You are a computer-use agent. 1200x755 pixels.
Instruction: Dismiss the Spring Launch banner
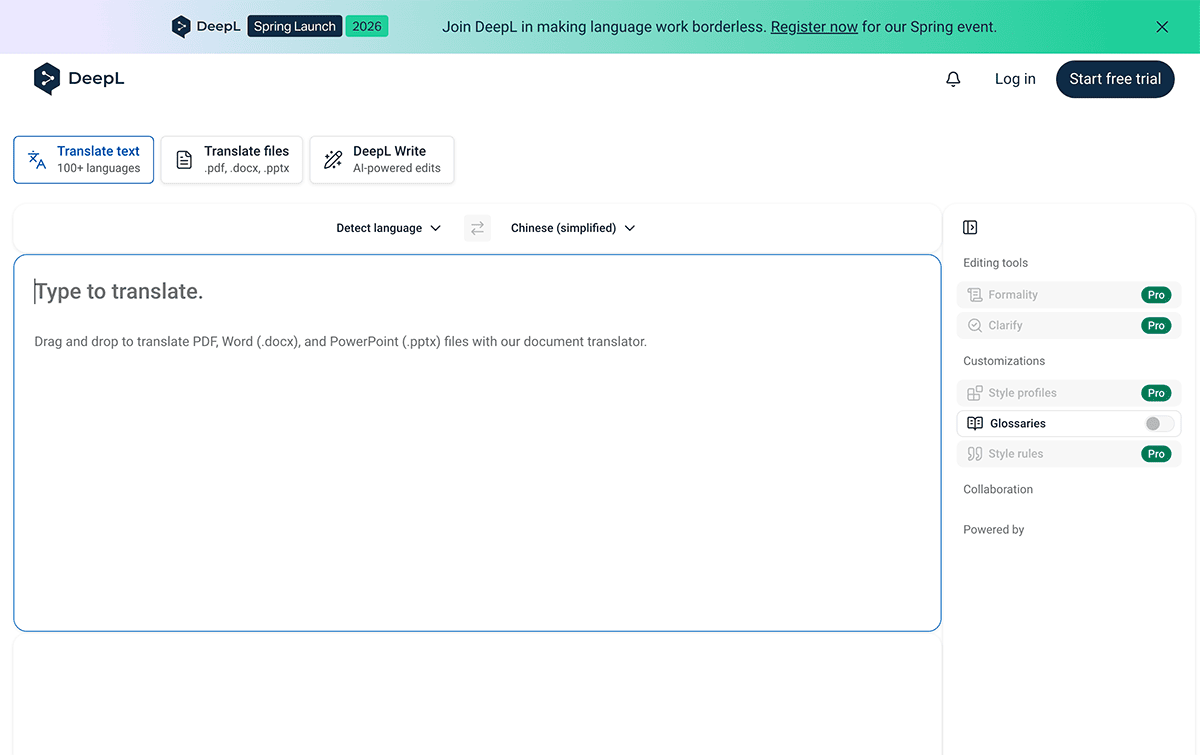[x=1162, y=27]
